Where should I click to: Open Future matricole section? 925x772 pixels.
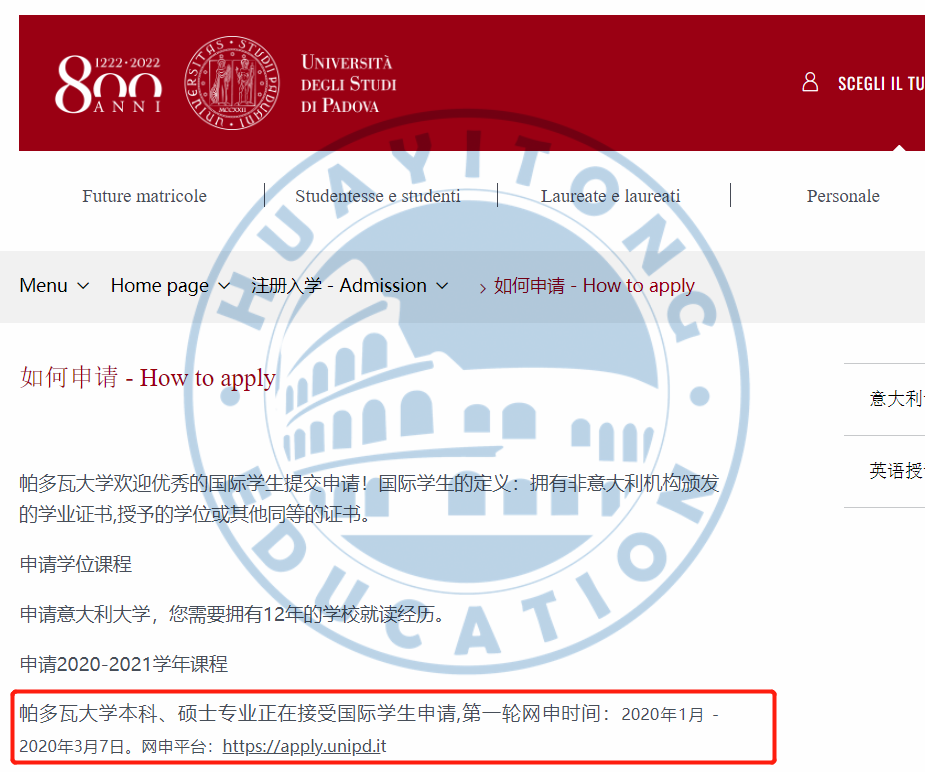(145, 196)
